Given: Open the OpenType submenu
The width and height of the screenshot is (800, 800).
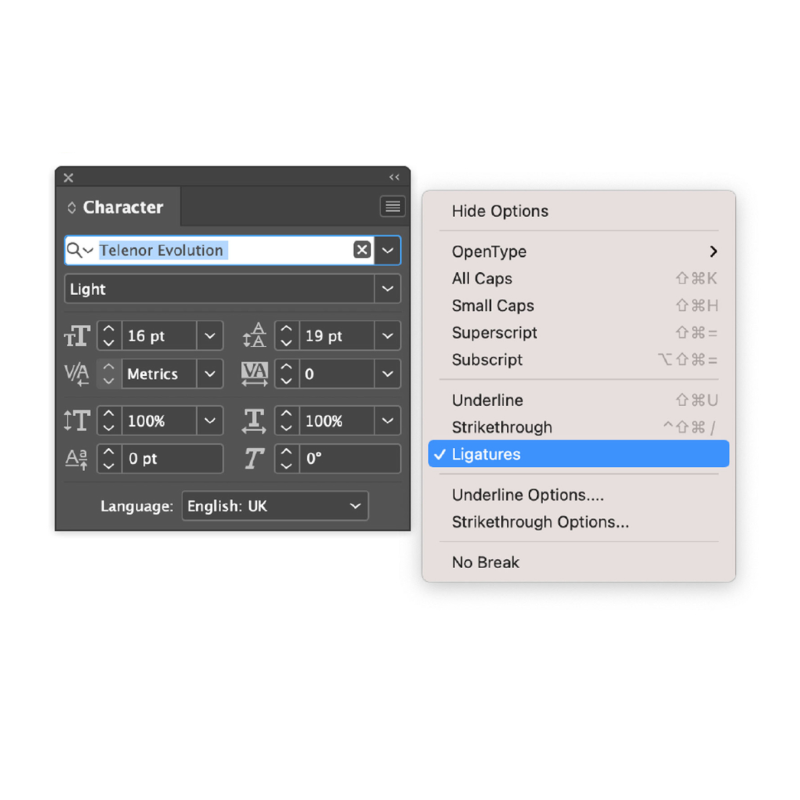Looking at the screenshot, I should (x=579, y=252).
